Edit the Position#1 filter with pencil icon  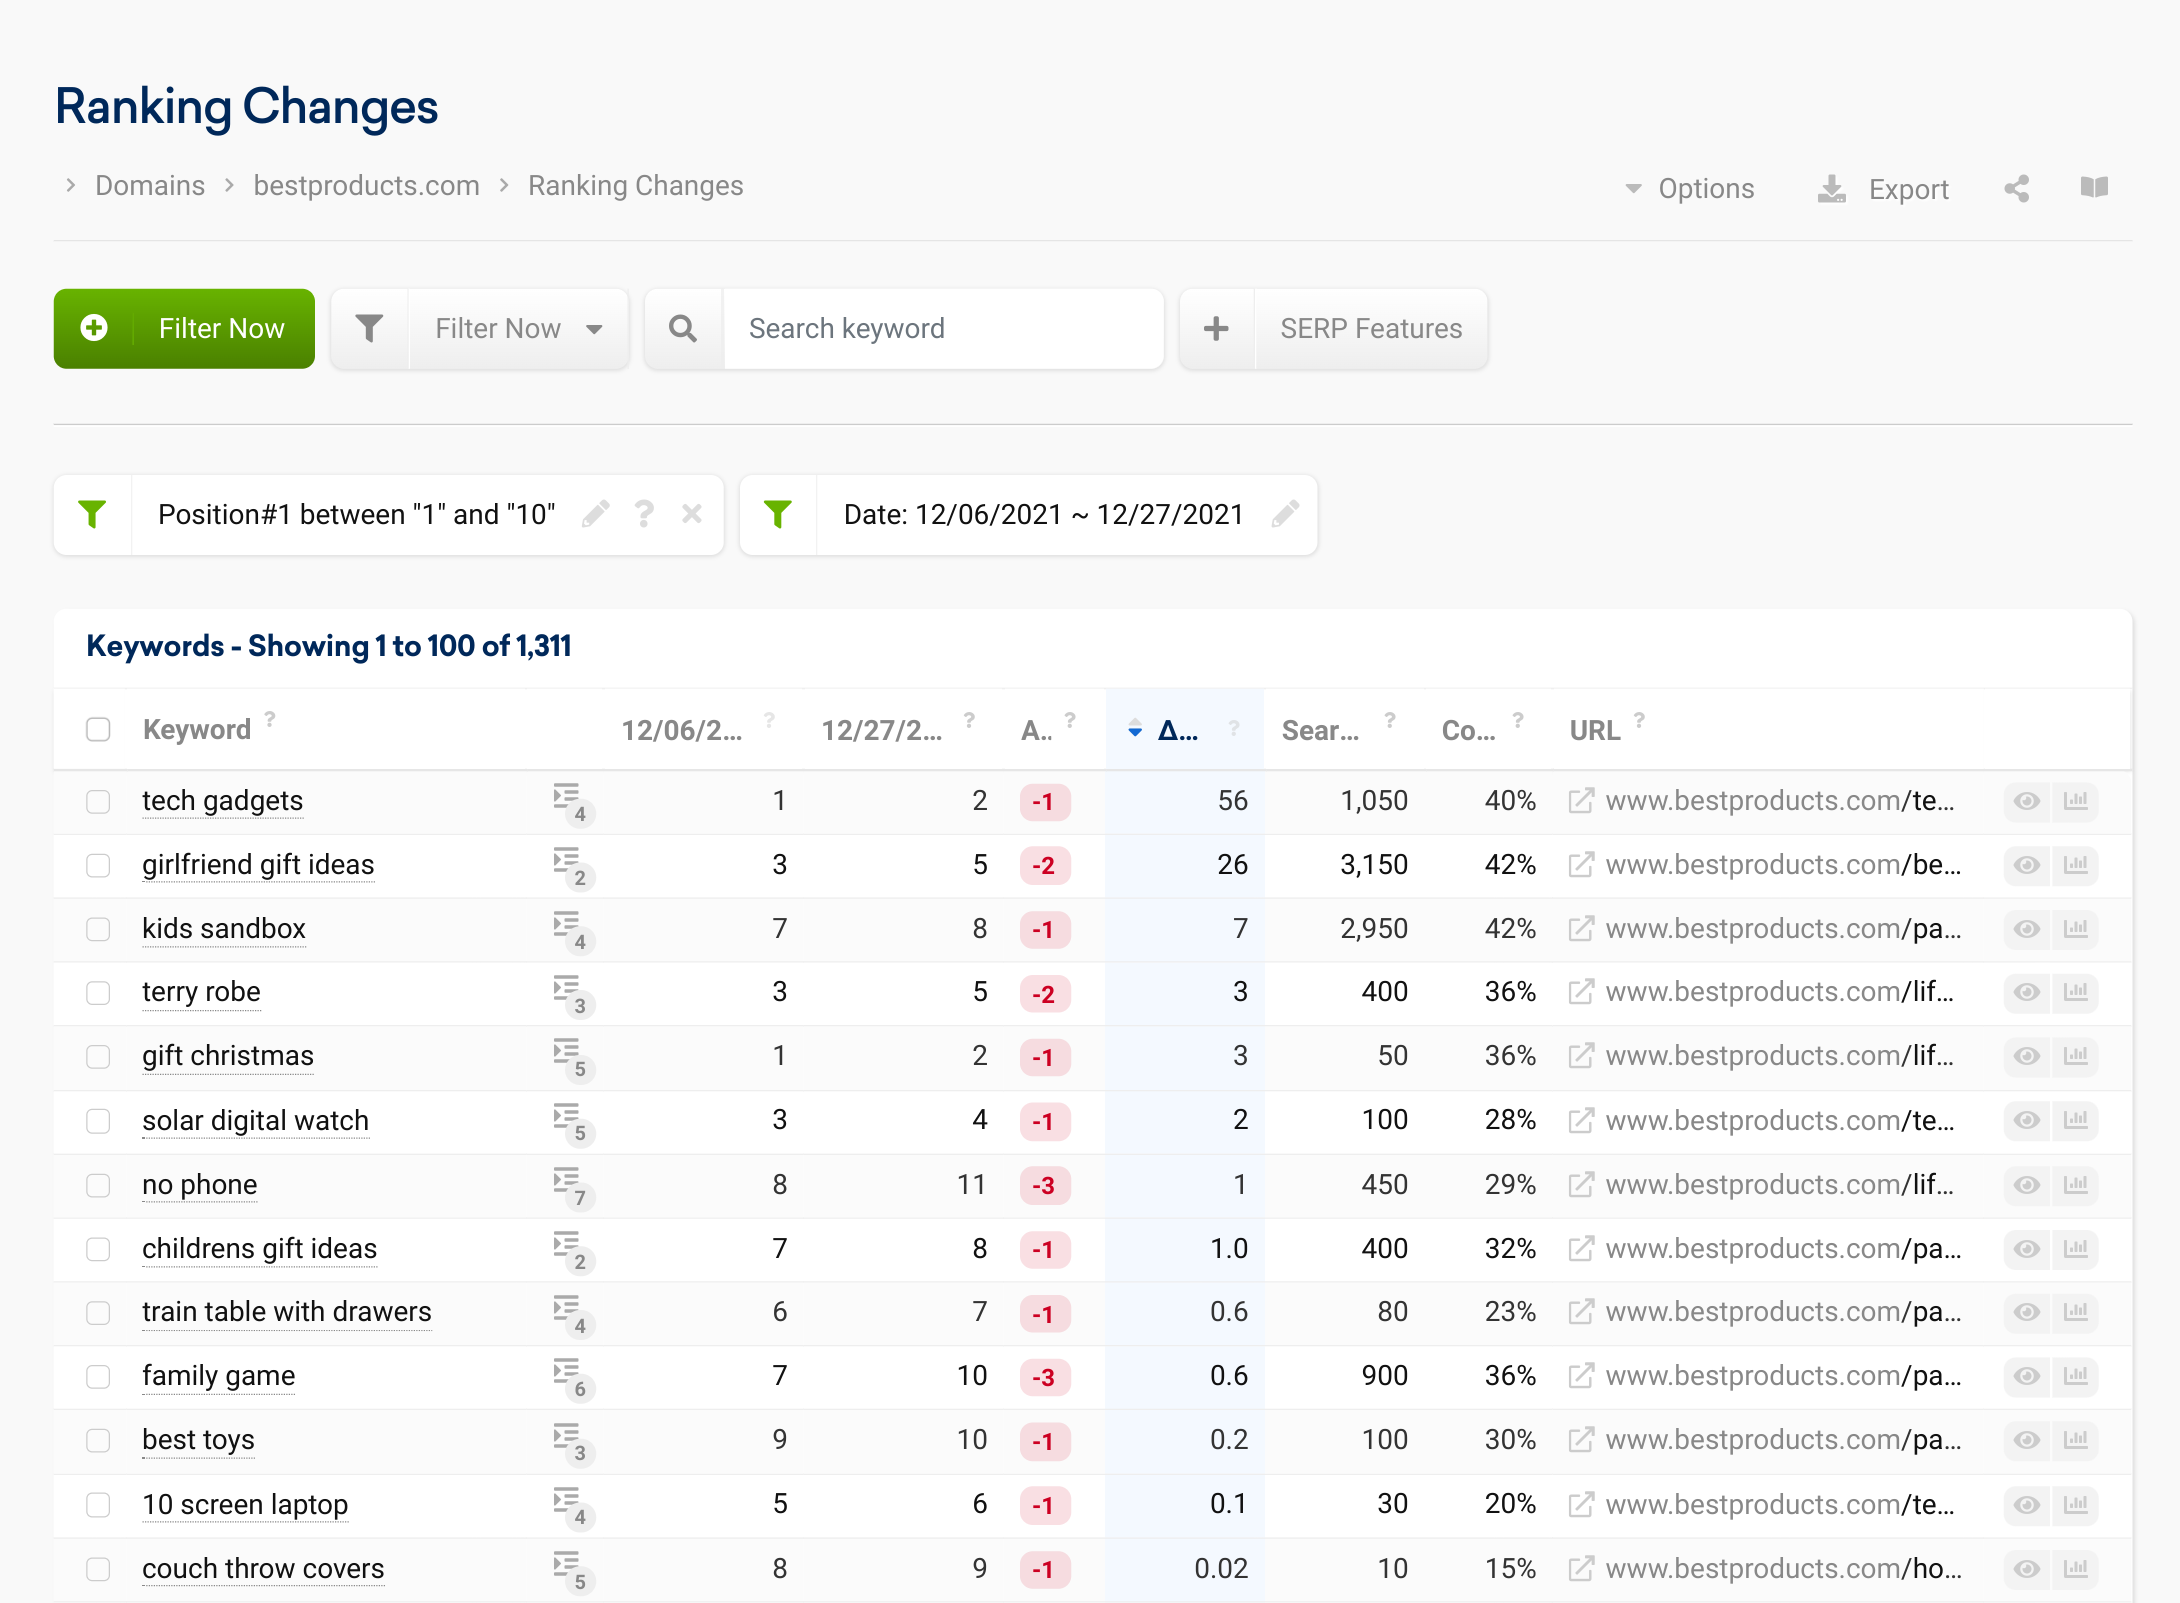(x=596, y=514)
